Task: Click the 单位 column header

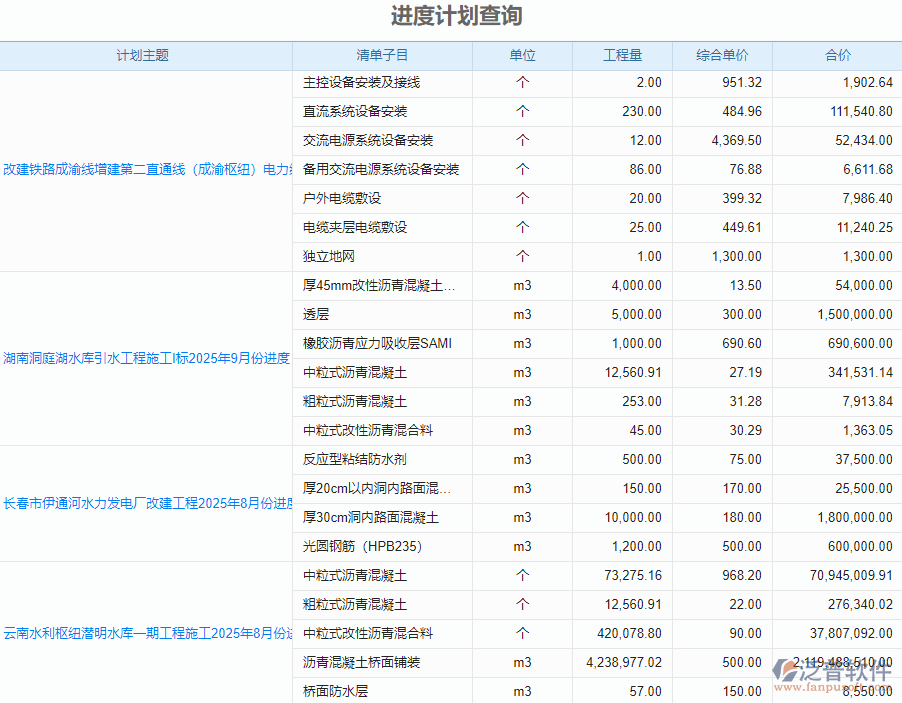Action: click(x=521, y=56)
